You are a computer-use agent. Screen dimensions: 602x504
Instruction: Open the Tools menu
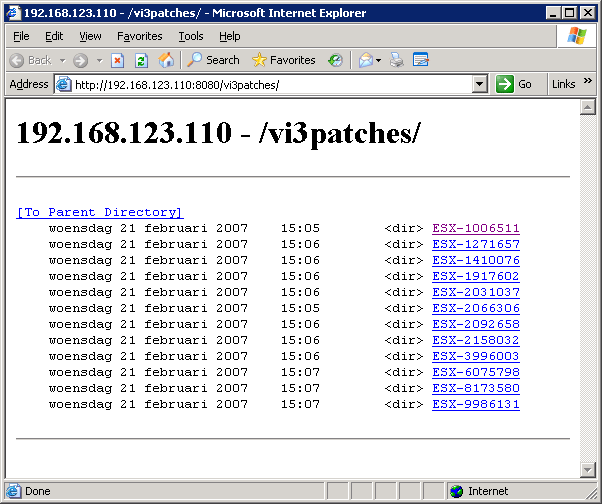pyautogui.click(x=190, y=36)
